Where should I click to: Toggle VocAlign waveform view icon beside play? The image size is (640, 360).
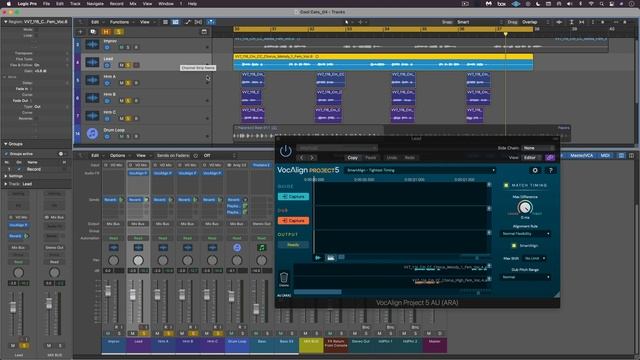[331, 258]
